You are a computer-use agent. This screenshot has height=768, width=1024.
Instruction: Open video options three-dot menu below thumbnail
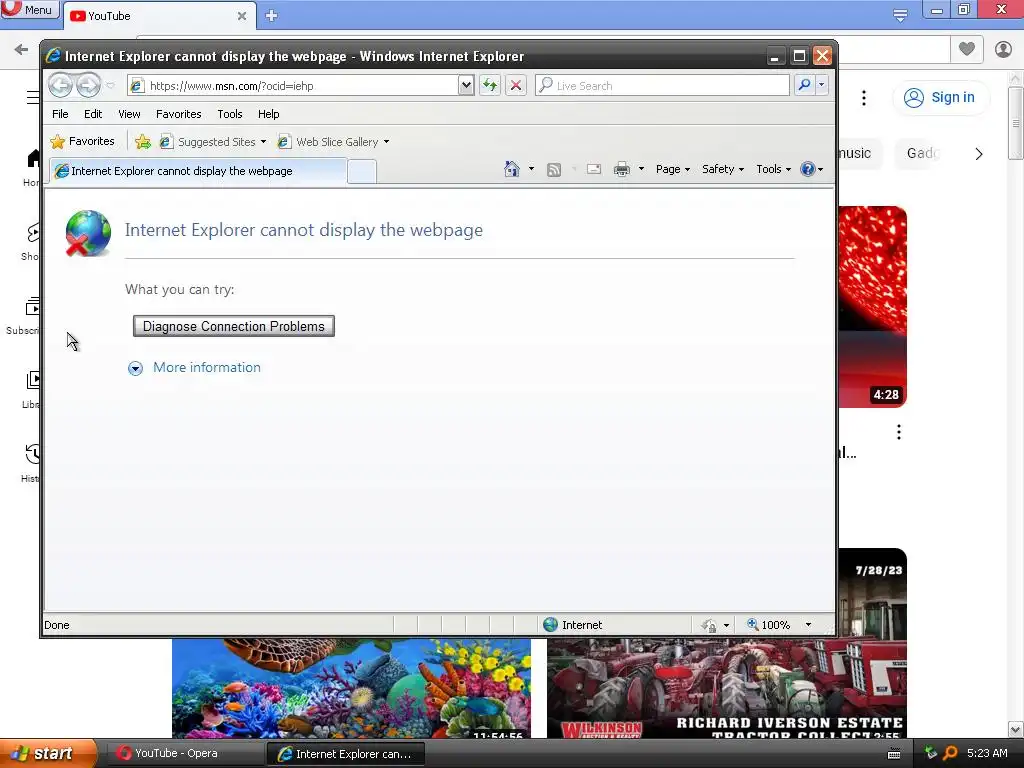pos(899,432)
